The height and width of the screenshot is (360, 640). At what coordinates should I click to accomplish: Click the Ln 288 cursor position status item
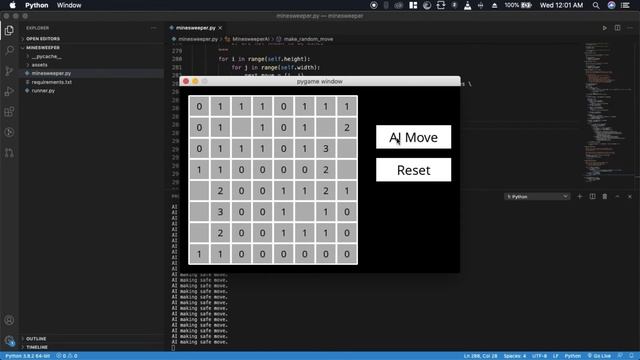pyautogui.click(x=480, y=356)
